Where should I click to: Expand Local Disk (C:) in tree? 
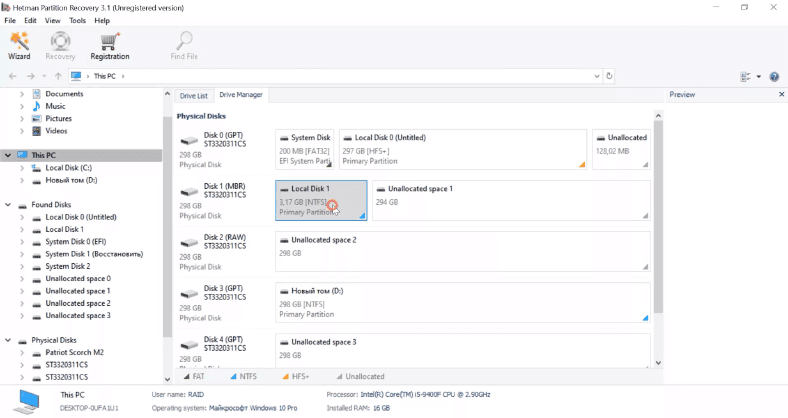tap(22, 168)
